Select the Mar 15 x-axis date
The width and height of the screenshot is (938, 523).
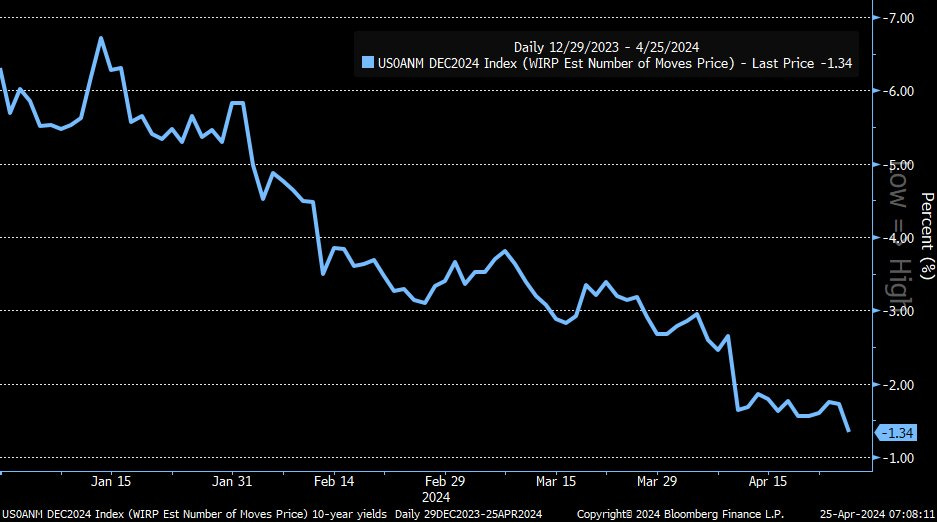(557, 480)
